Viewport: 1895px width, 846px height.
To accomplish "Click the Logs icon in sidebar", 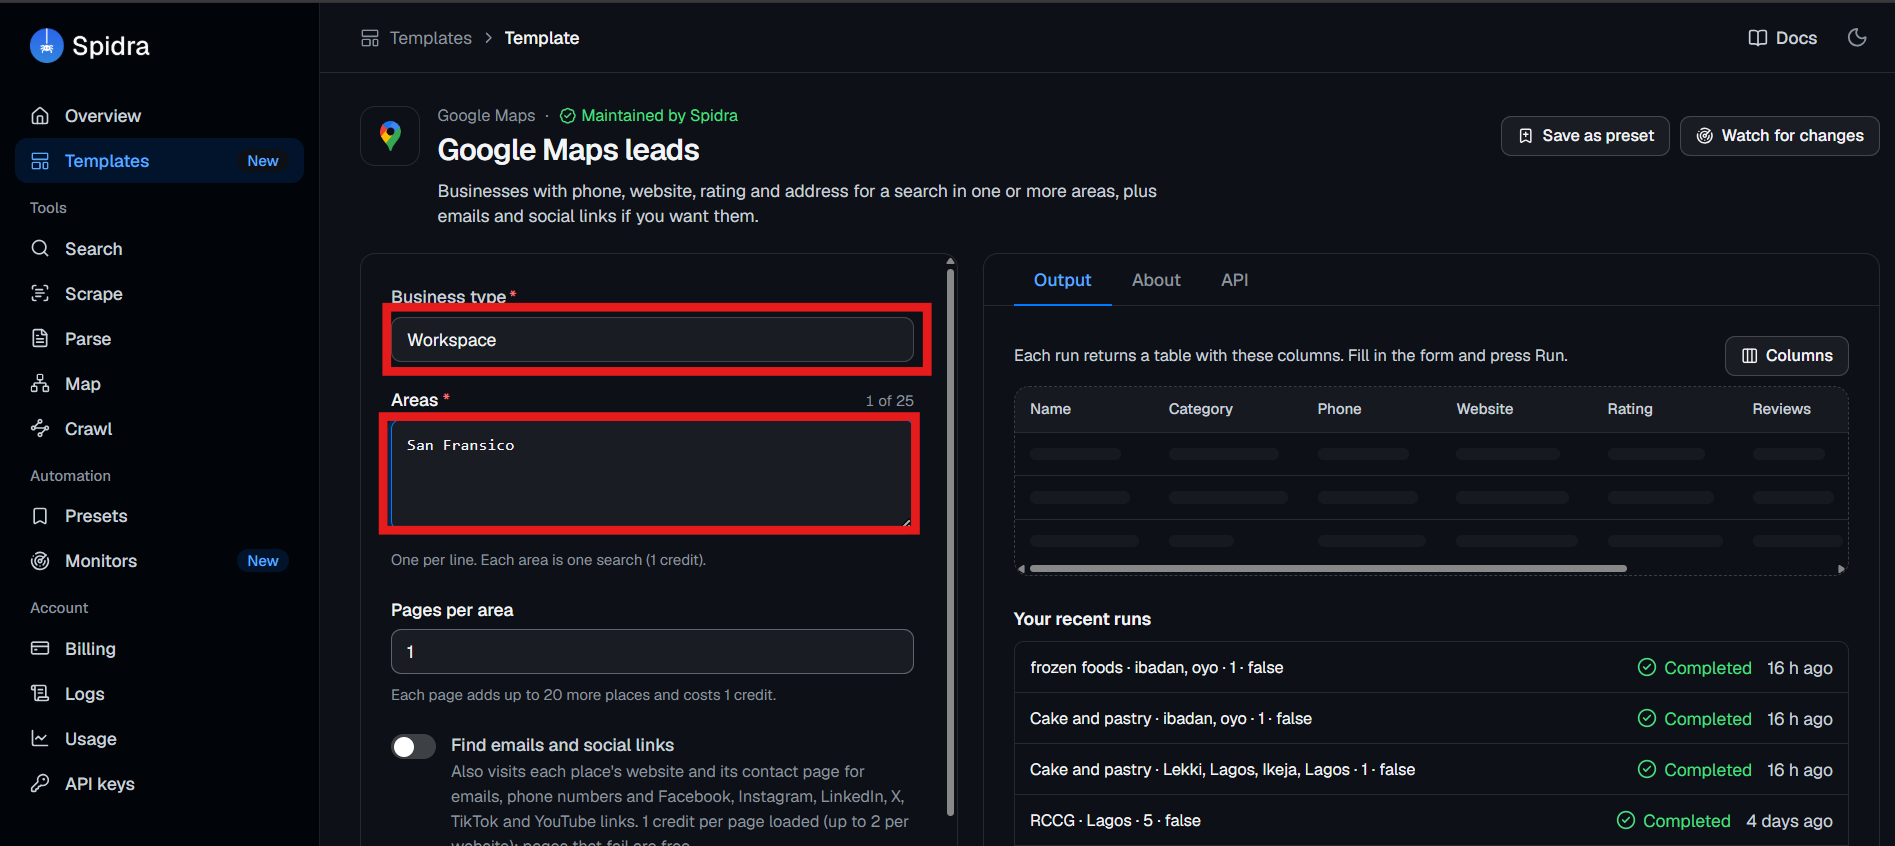I will 40,694.
